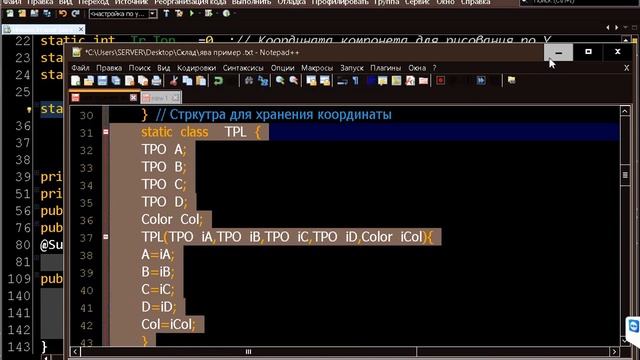The width and height of the screenshot is (640, 360).
Task: Click the code line 'Color Col;'
Action: point(171,220)
